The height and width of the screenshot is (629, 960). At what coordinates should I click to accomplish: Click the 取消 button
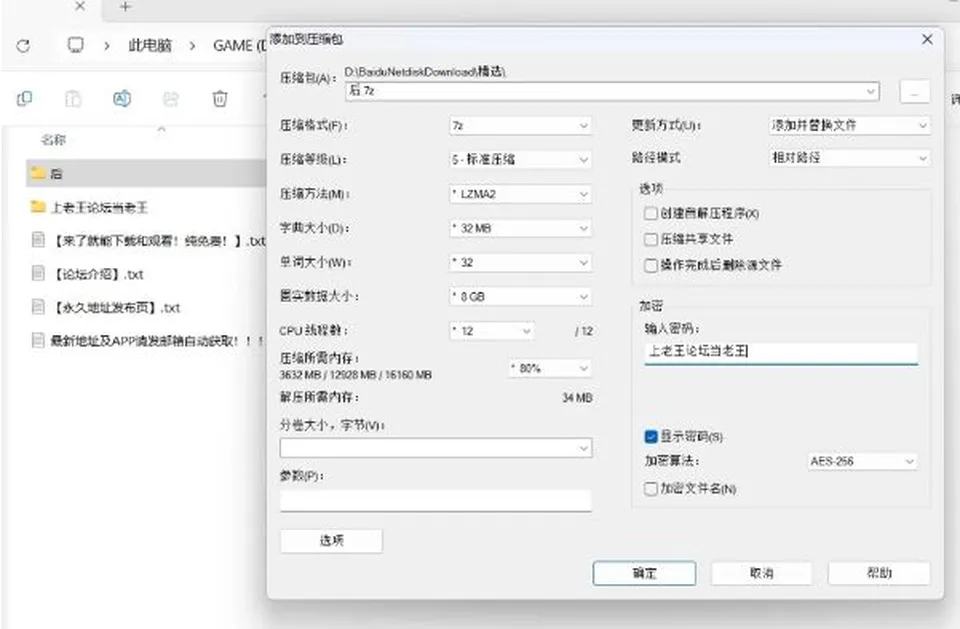coord(762,573)
